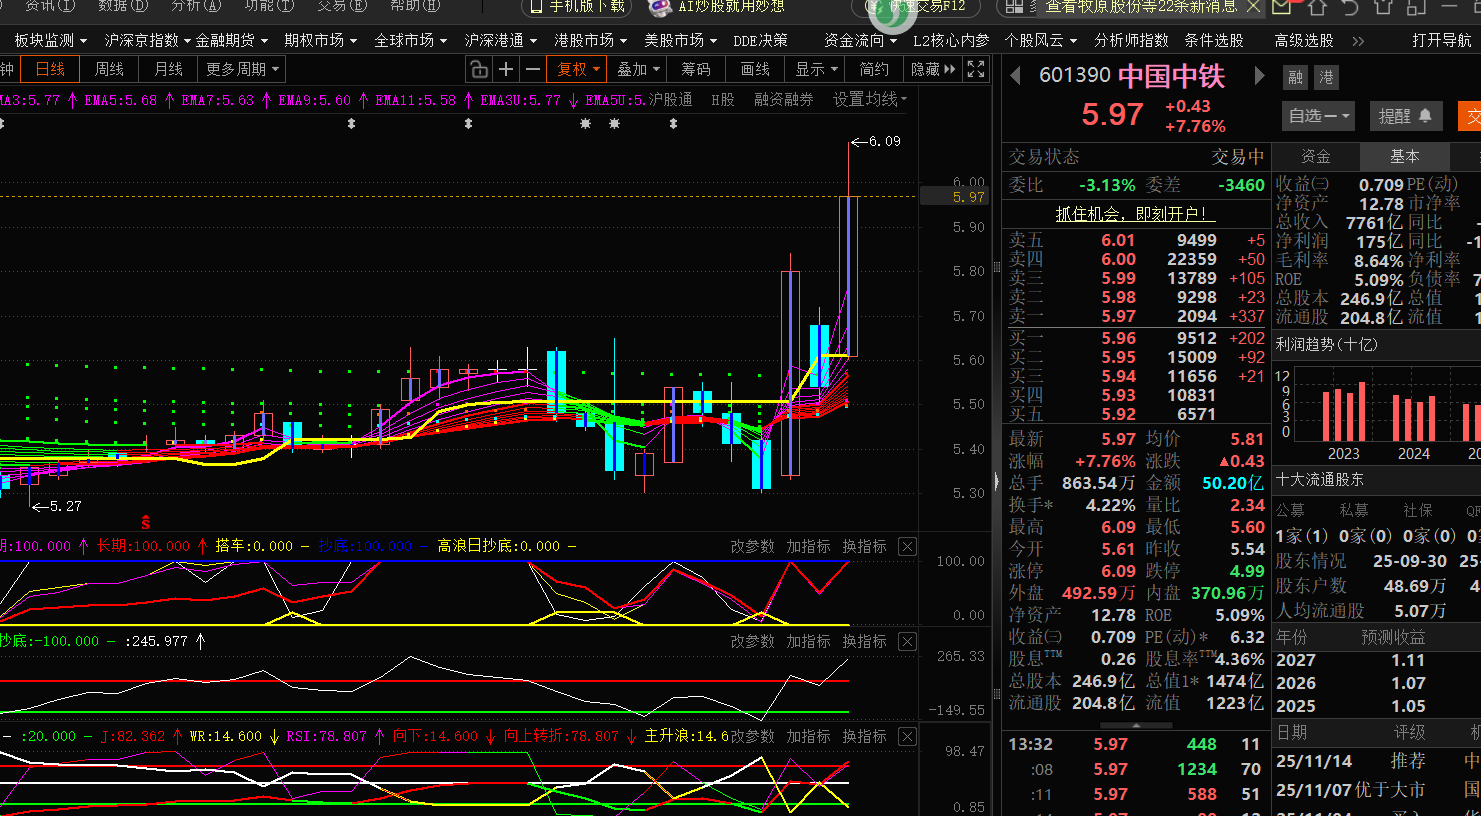Expand 港股市场 dropdown

(x=591, y=41)
